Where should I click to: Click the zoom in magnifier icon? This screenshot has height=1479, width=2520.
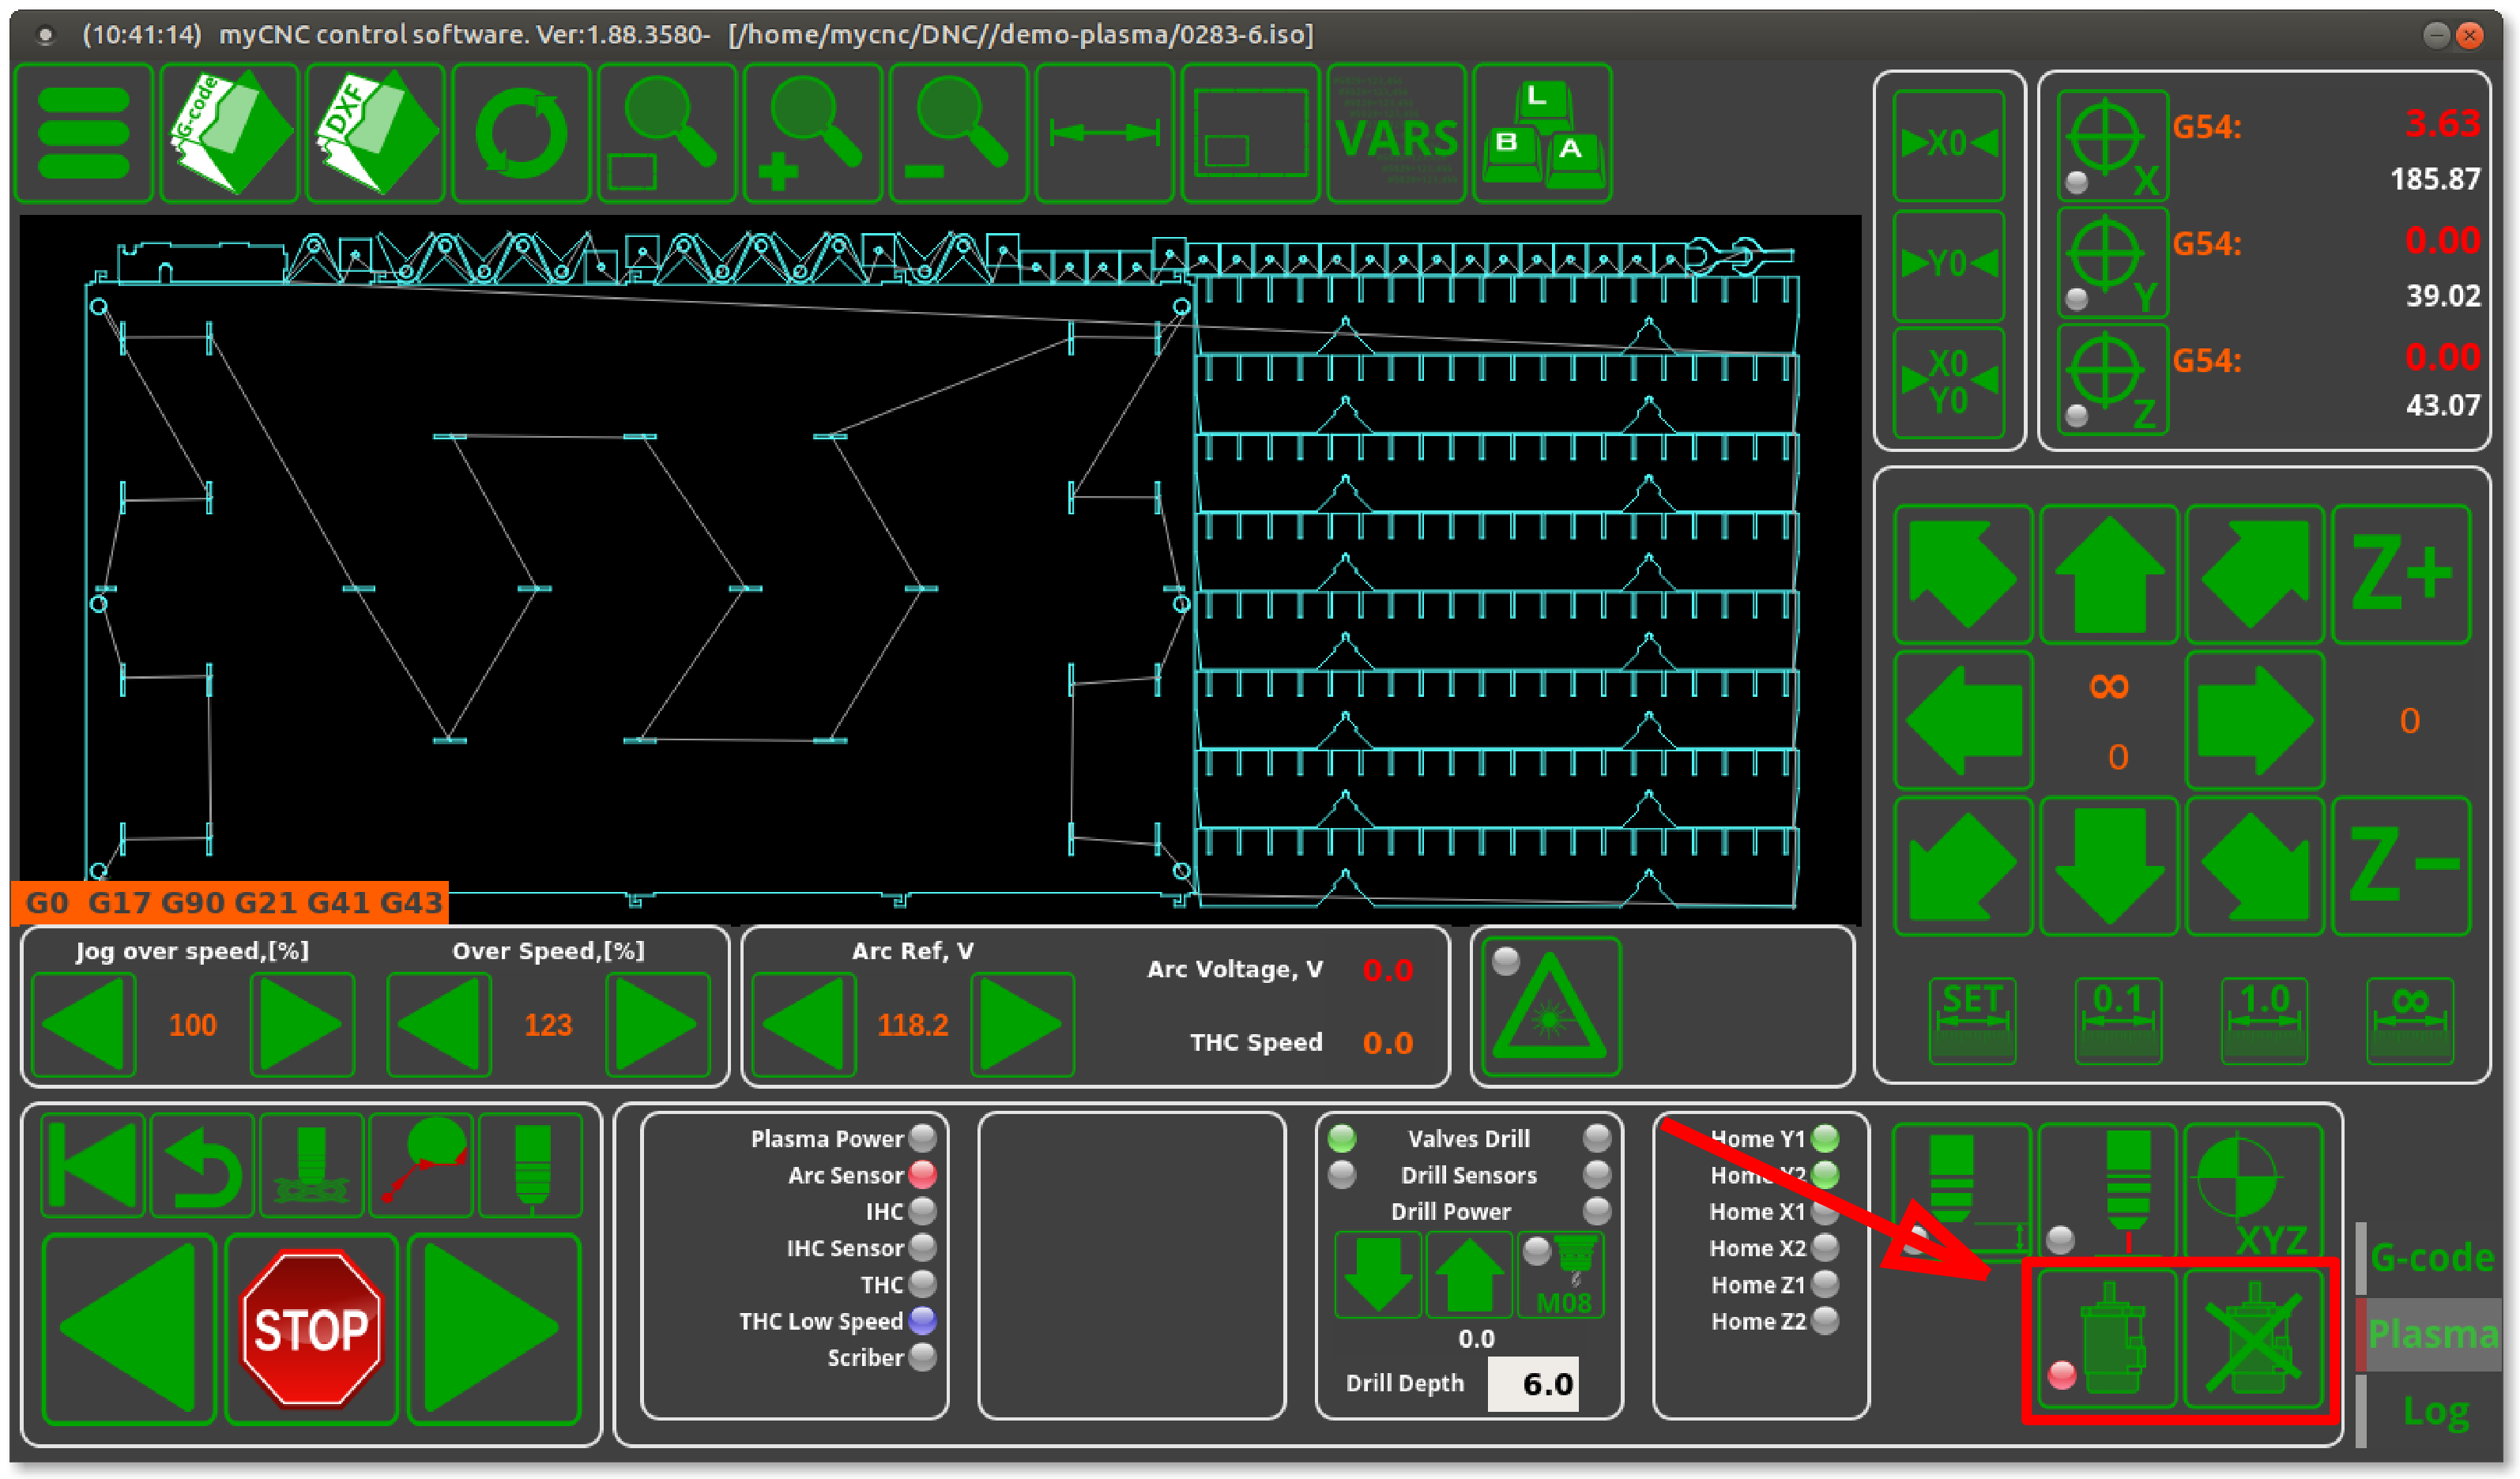click(812, 133)
